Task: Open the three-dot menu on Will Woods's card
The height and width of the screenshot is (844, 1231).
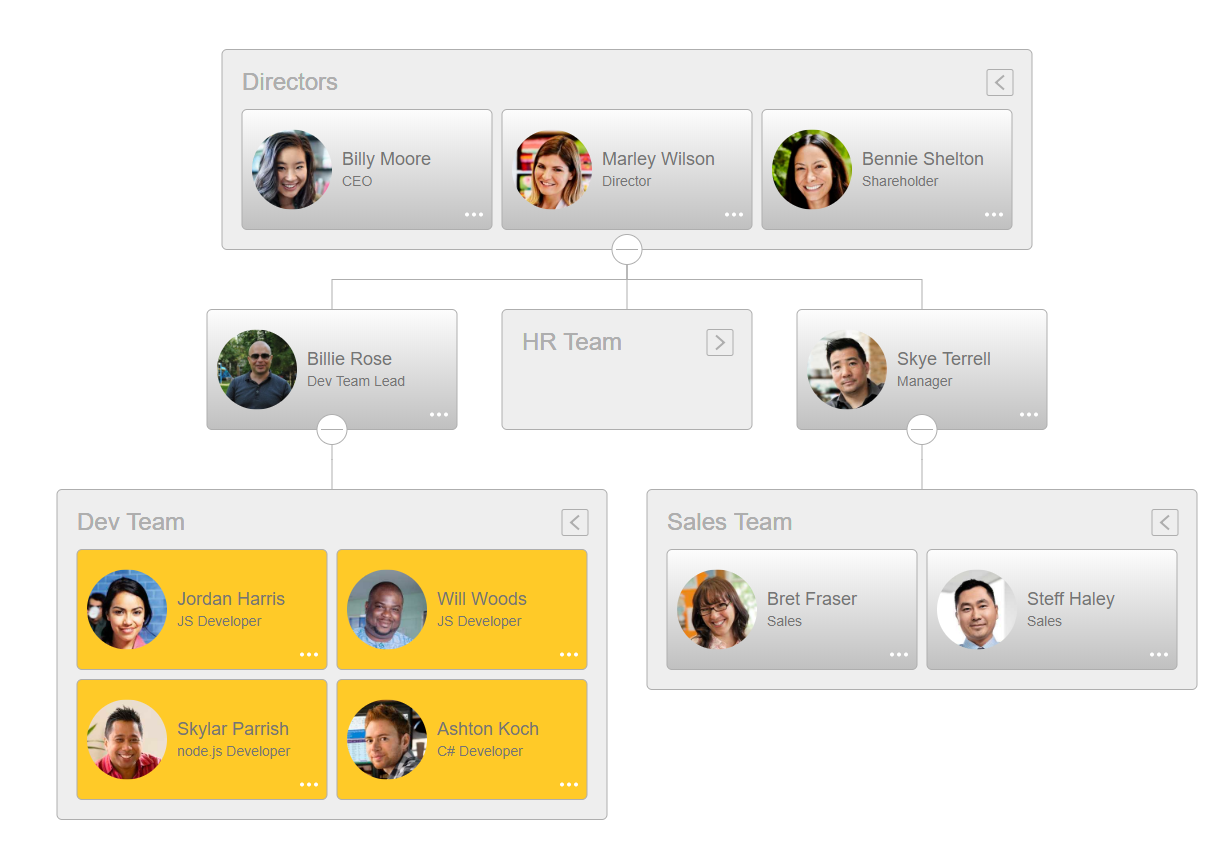Action: pyautogui.click(x=569, y=654)
